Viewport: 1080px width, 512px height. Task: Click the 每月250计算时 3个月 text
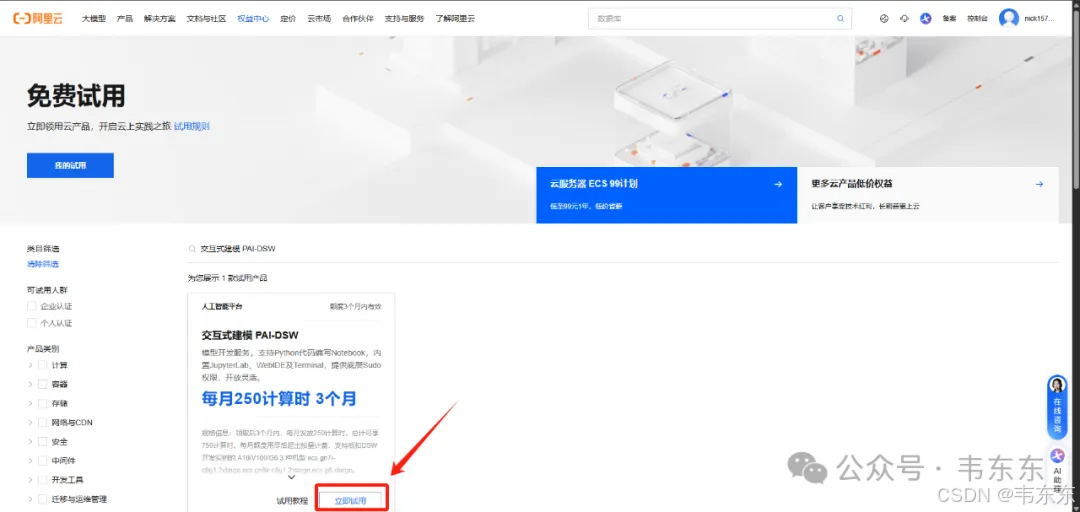point(279,398)
